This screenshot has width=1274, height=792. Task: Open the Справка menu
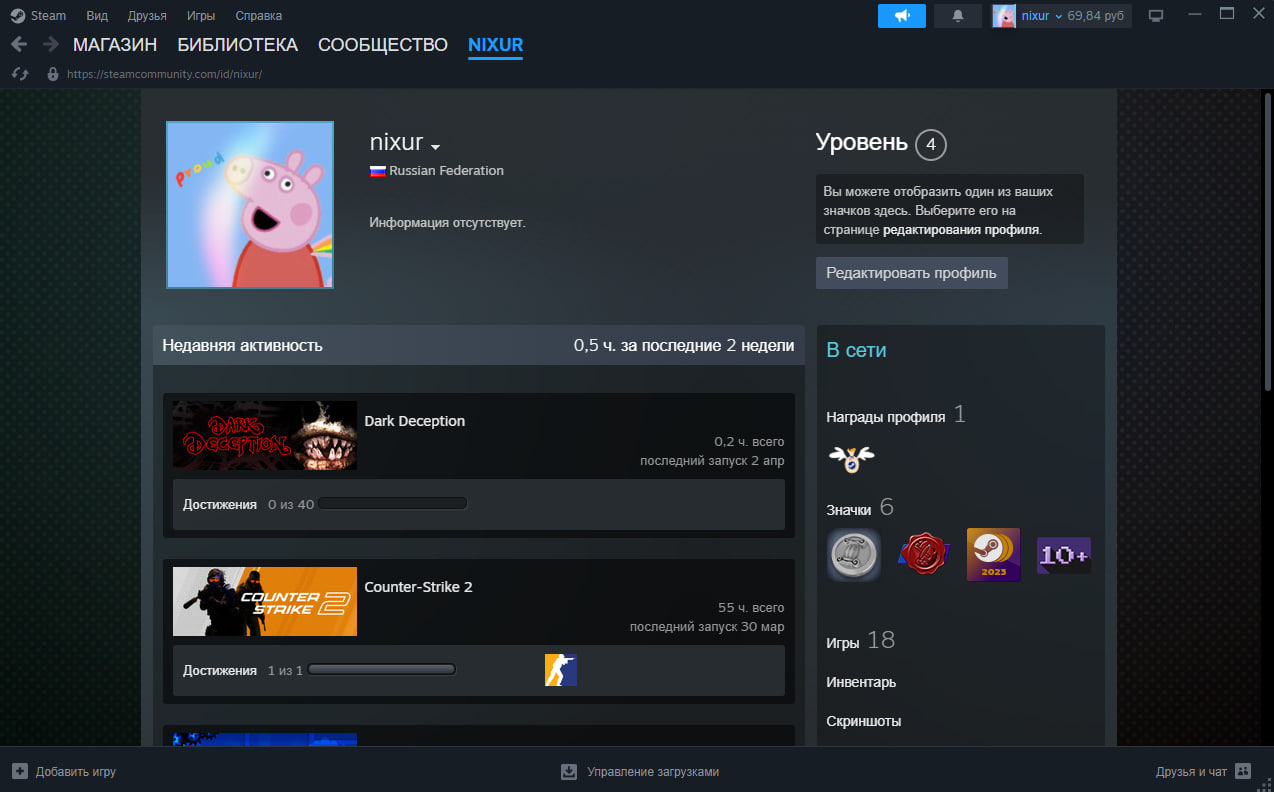pos(258,16)
